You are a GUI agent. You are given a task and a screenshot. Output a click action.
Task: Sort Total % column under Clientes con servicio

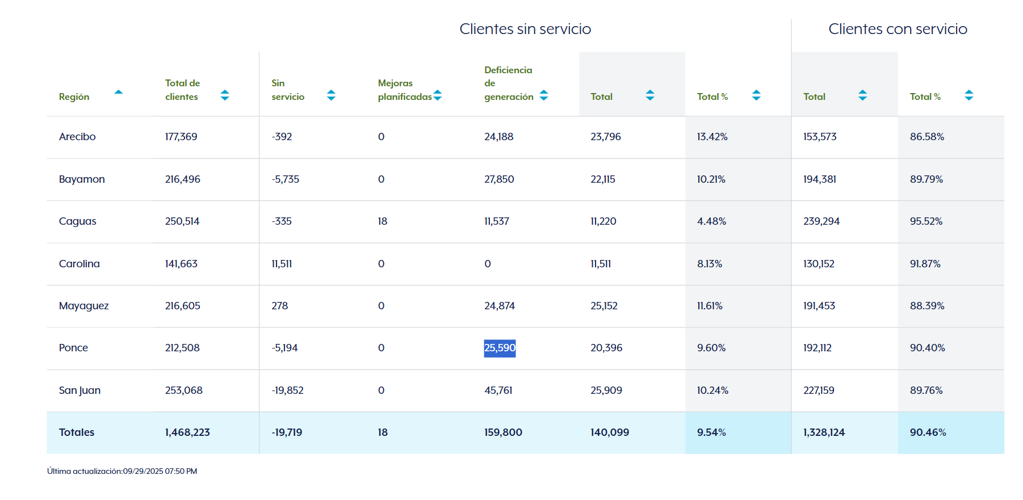[968, 96]
